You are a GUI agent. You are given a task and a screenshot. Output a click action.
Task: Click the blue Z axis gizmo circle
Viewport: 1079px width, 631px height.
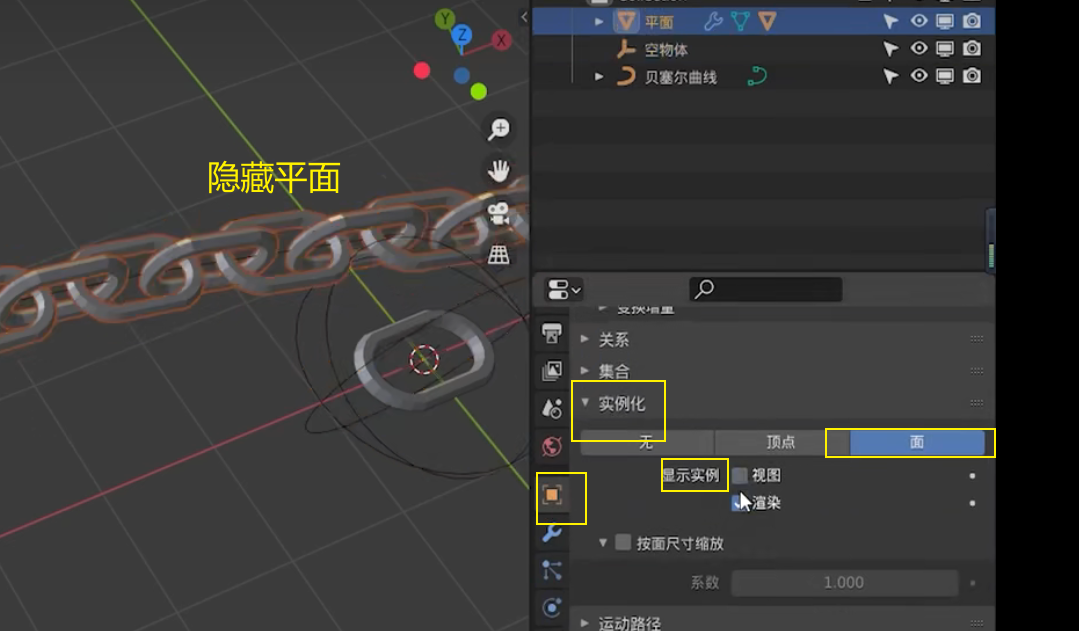(462, 34)
